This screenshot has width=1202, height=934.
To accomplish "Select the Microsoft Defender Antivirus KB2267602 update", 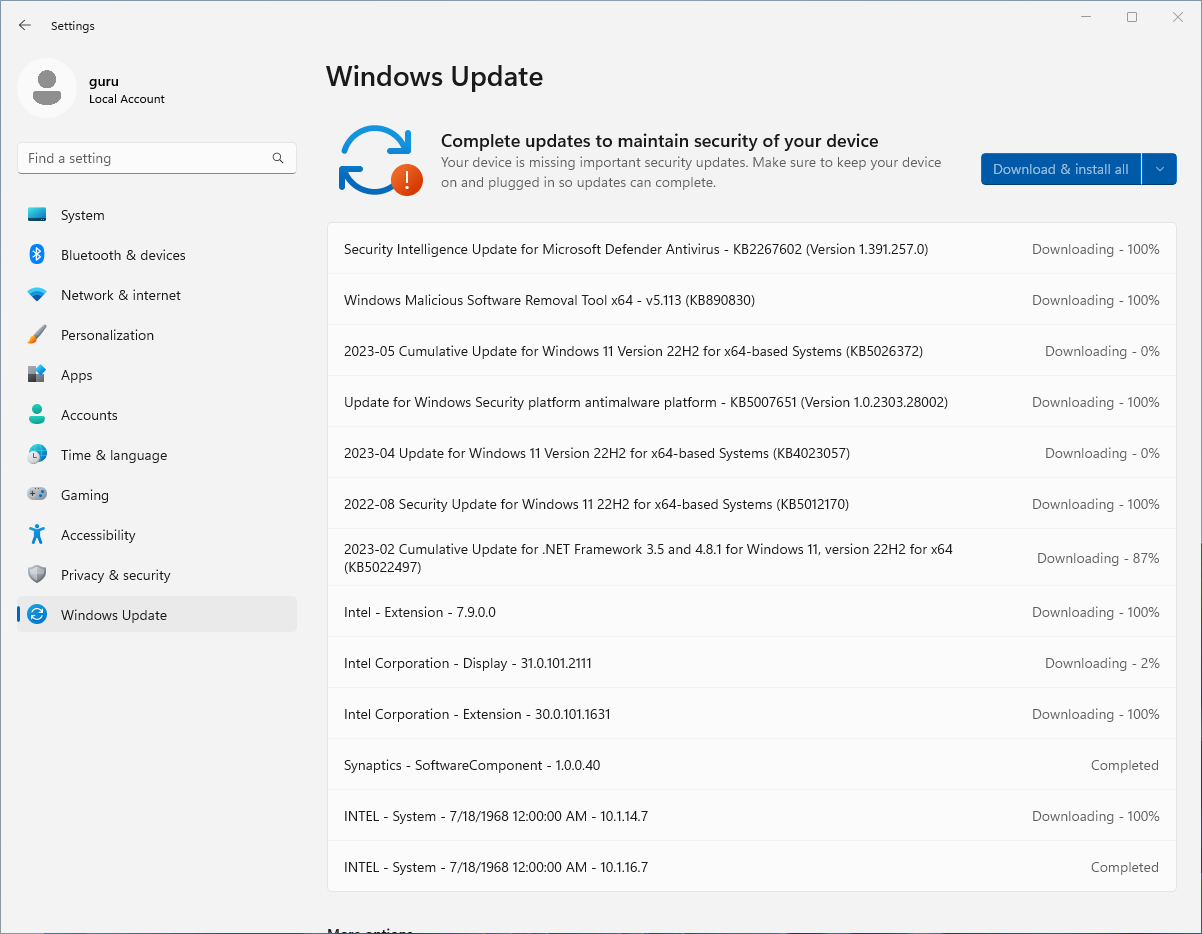I will pos(752,249).
